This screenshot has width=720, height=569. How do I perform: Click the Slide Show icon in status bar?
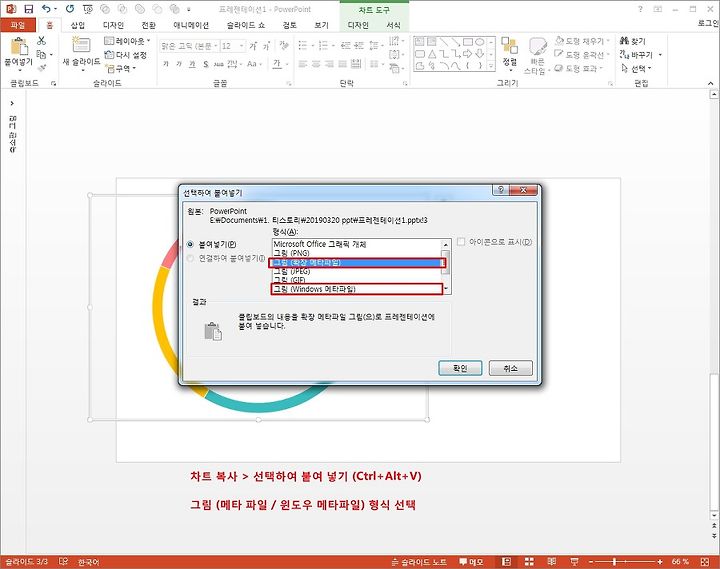tap(574, 562)
